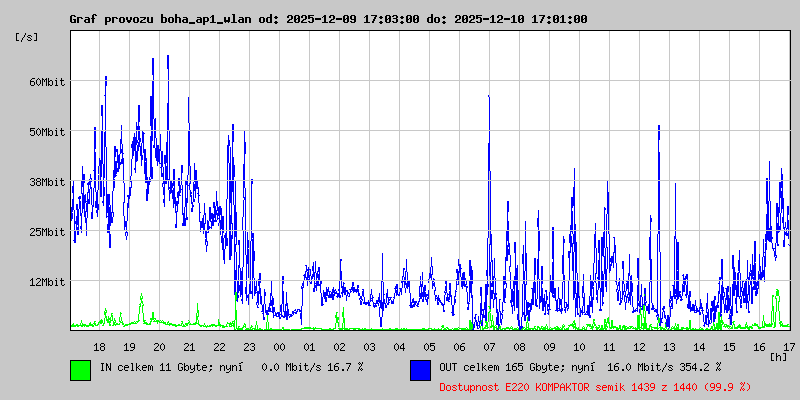Screen dimensions: 800x400
Task: Click hour 17 at the axis end
Action: pos(789,347)
